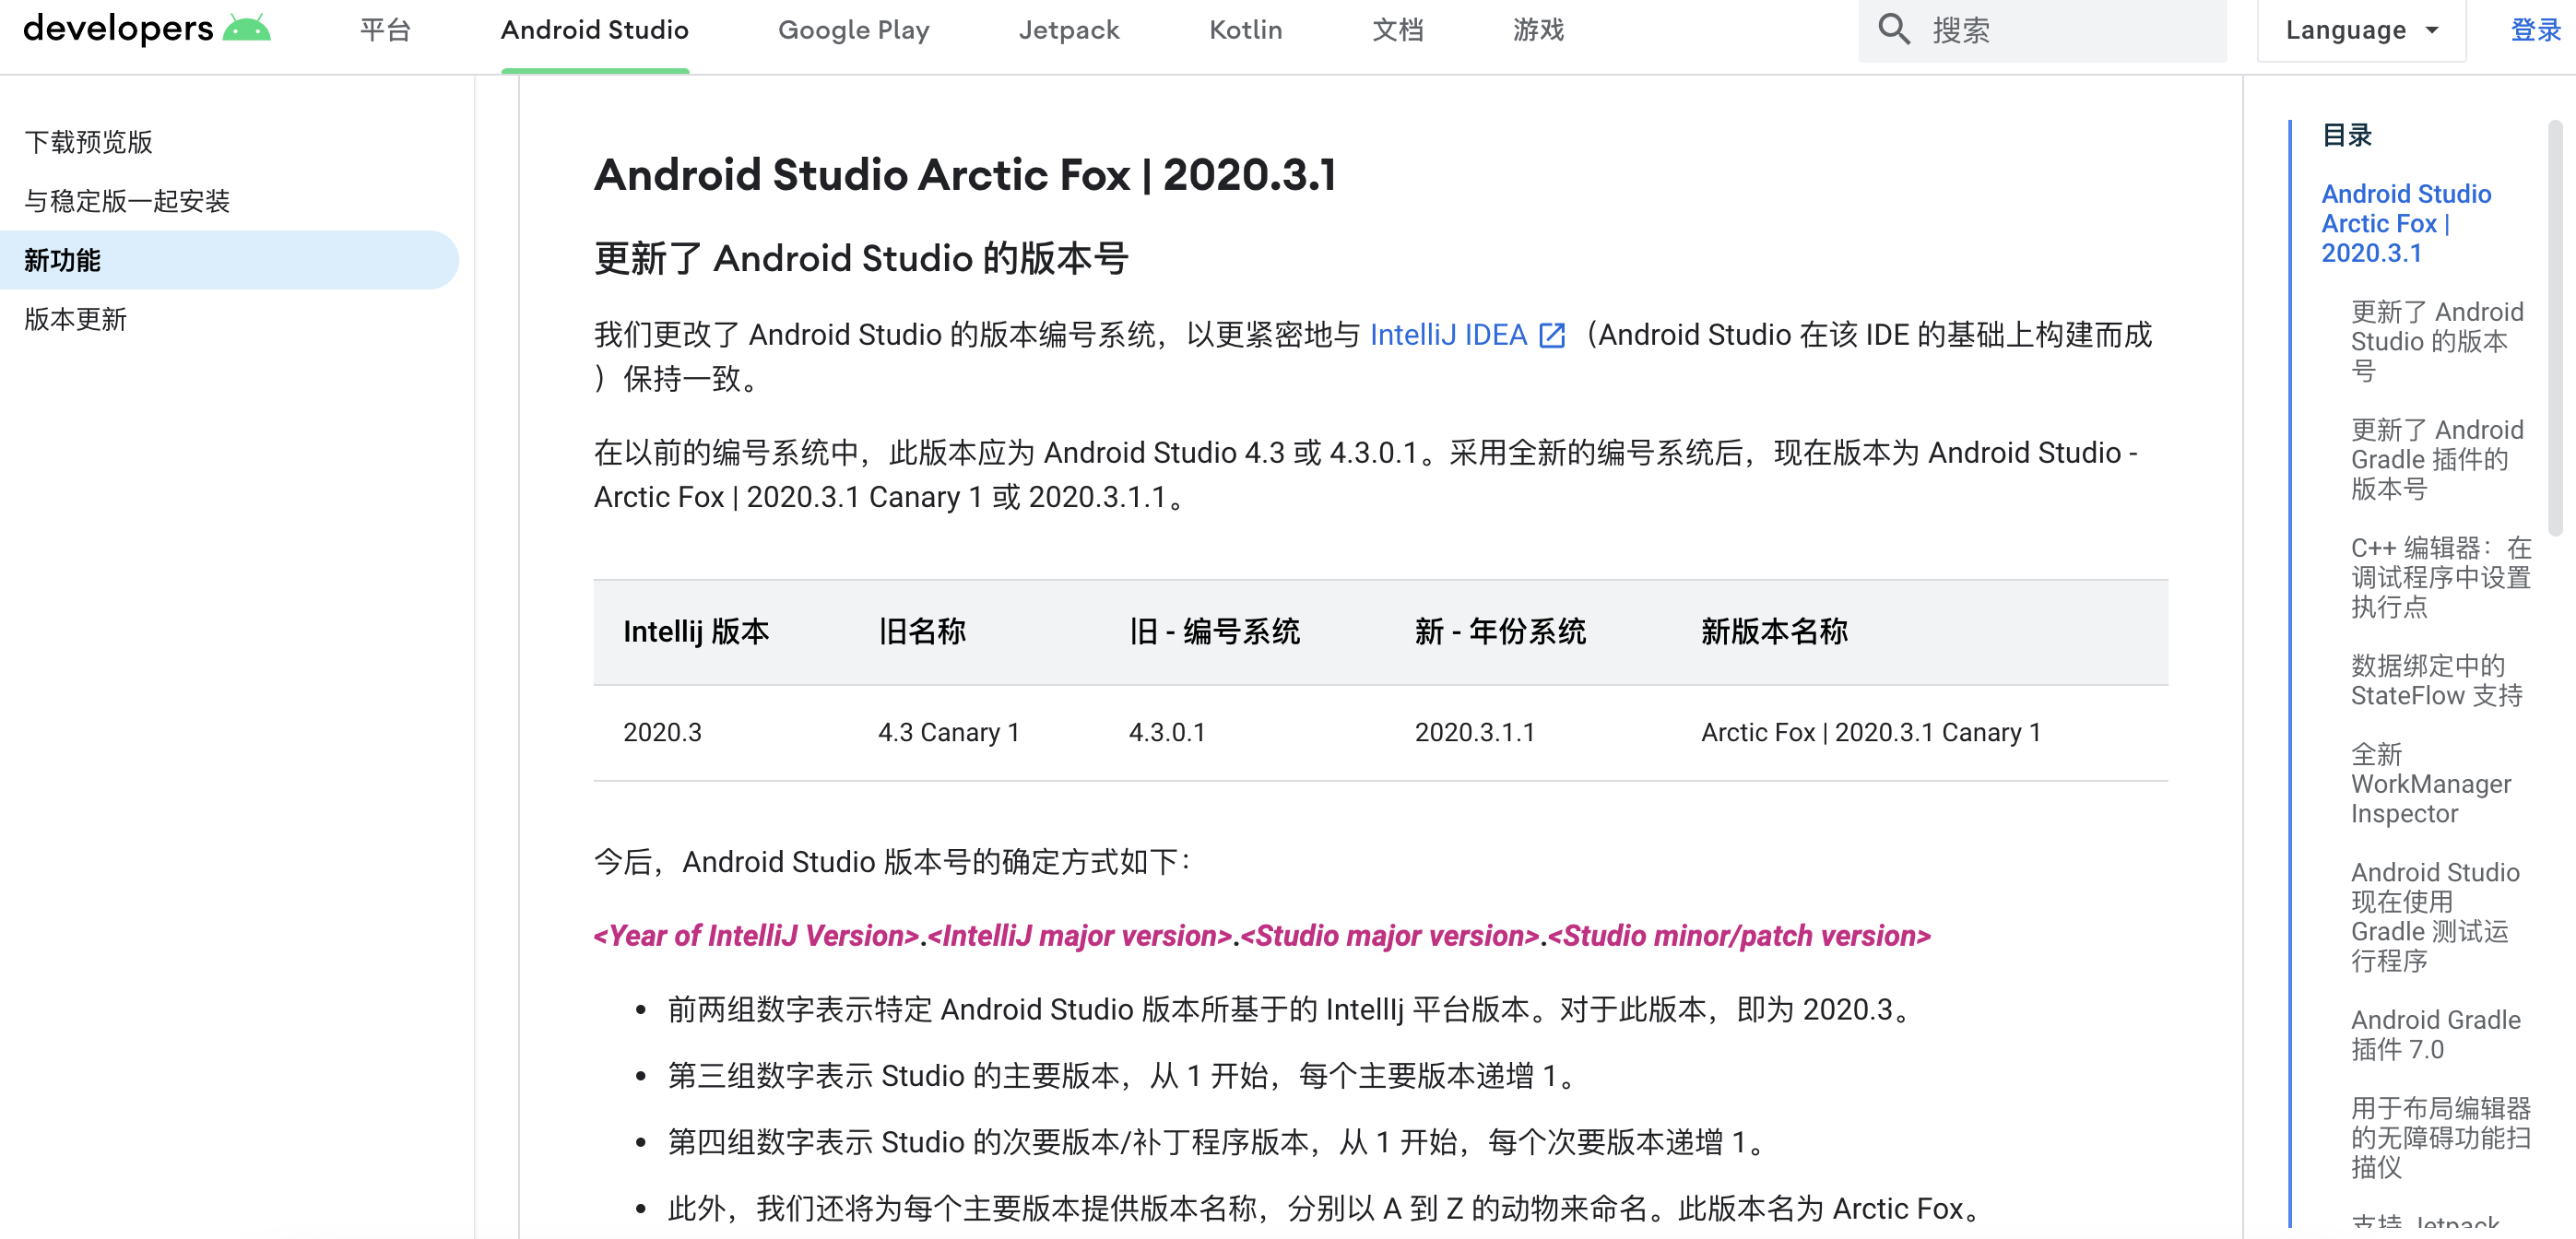
Task: Click the Android developers logo
Action: click(x=146, y=29)
